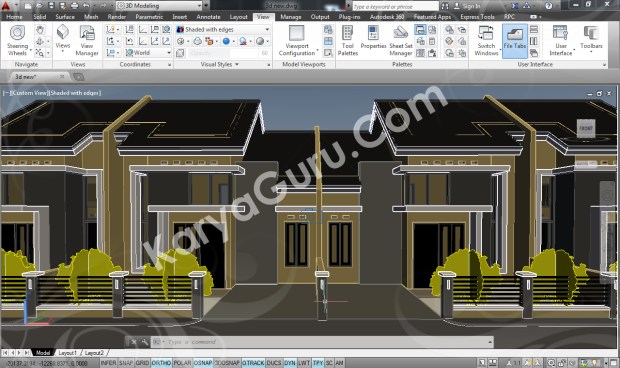Expand the command line history arrow
The image size is (620, 368).
pos(490,342)
